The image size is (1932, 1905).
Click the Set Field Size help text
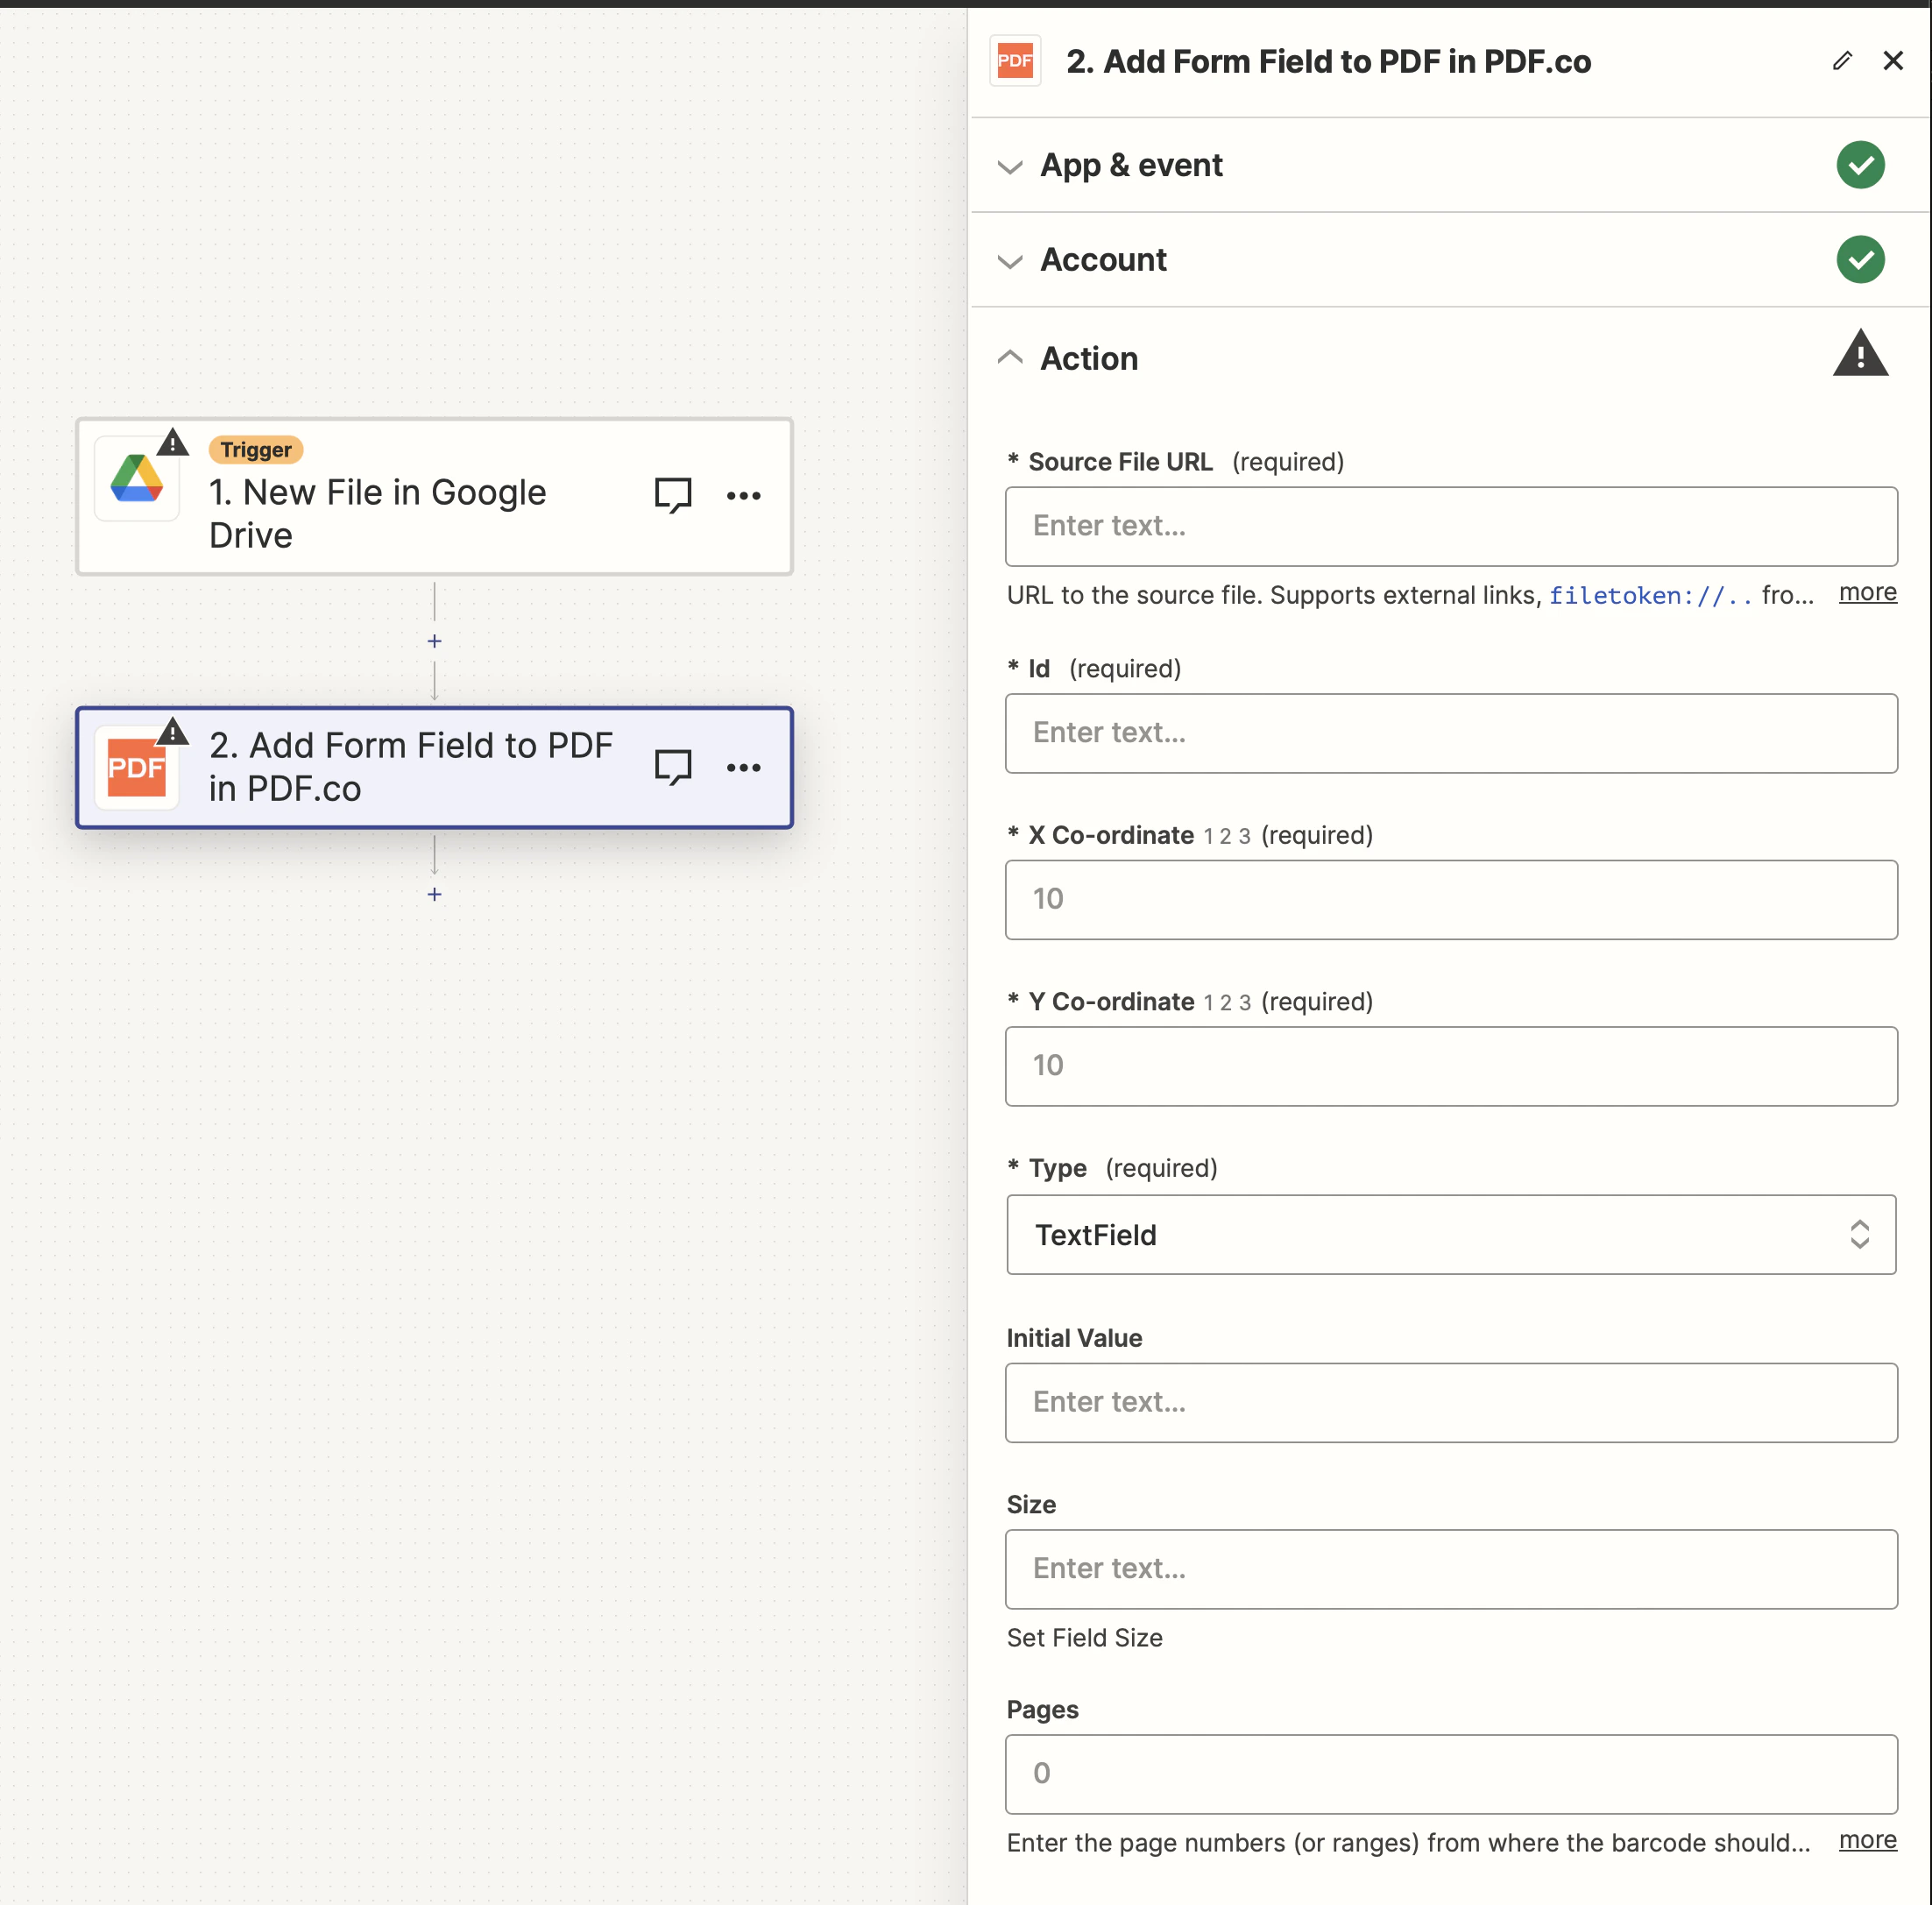tap(1084, 1638)
